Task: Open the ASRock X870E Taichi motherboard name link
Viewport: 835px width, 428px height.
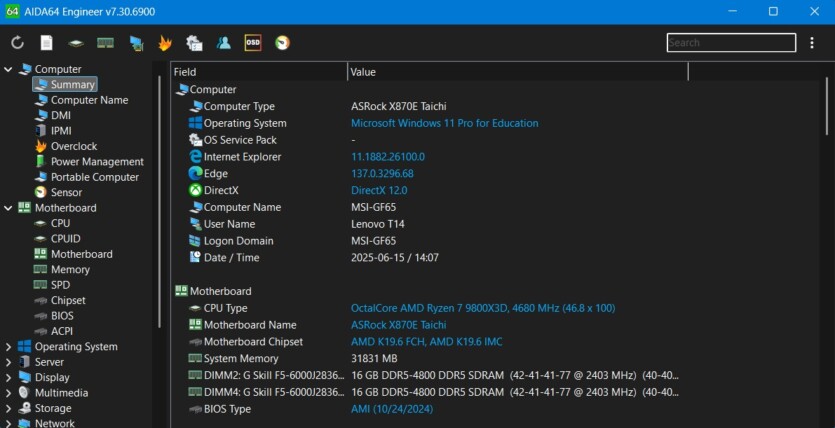Action: click(x=398, y=325)
